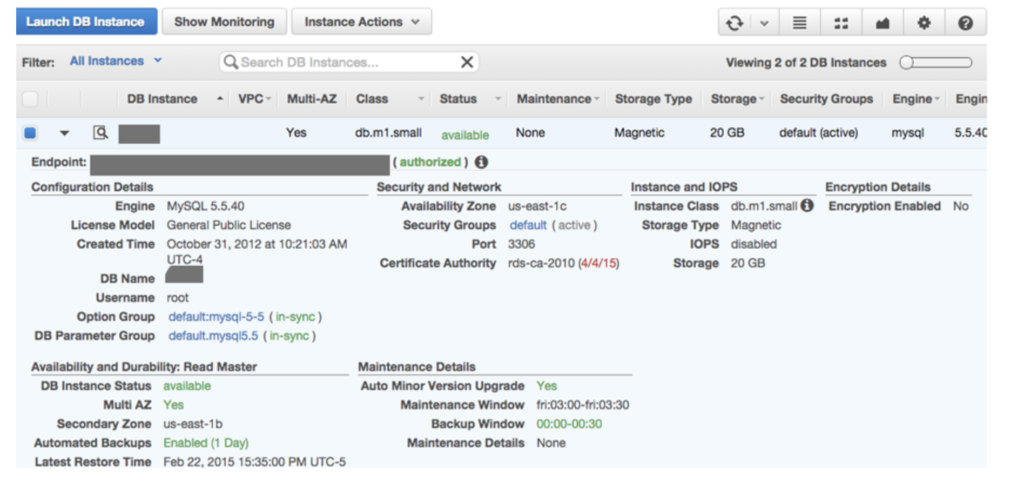This screenshot has width=1024, height=483.
Task: Open the Instance Actions dropdown
Action: pos(361,22)
